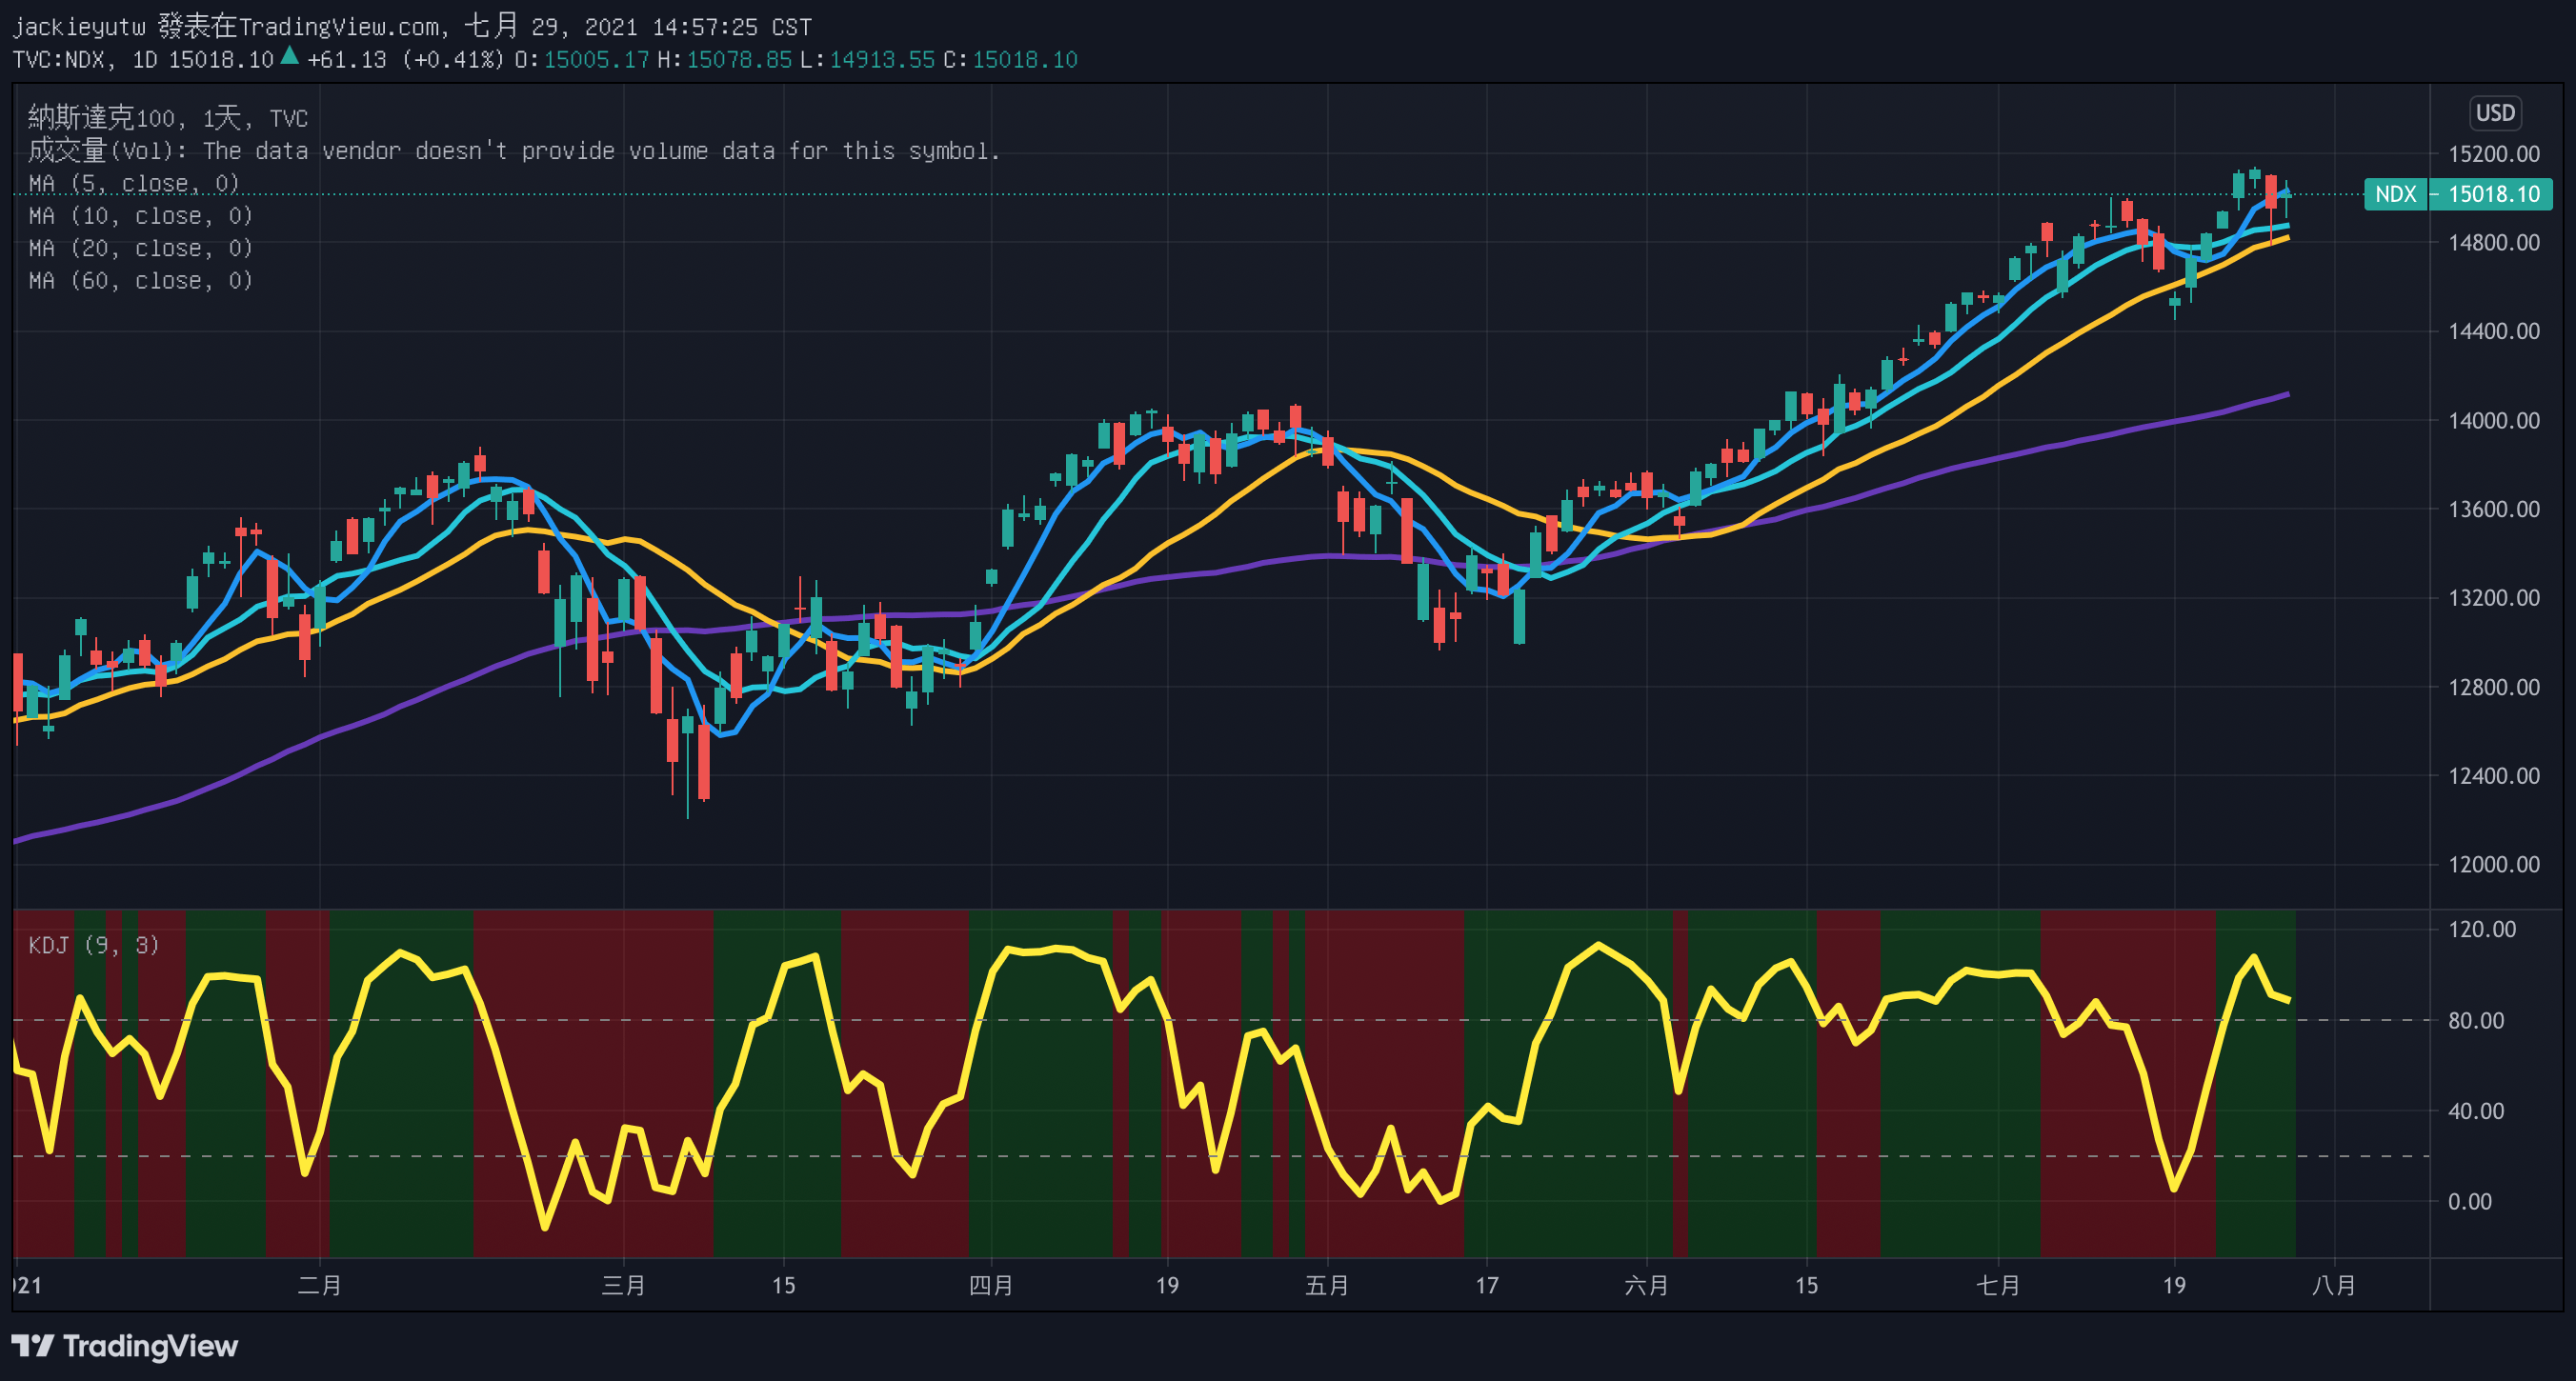Image resolution: width=2576 pixels, height=1381 pixels.
Task: Select the MA (60, close, 0) legend
Action: point(140,281)
